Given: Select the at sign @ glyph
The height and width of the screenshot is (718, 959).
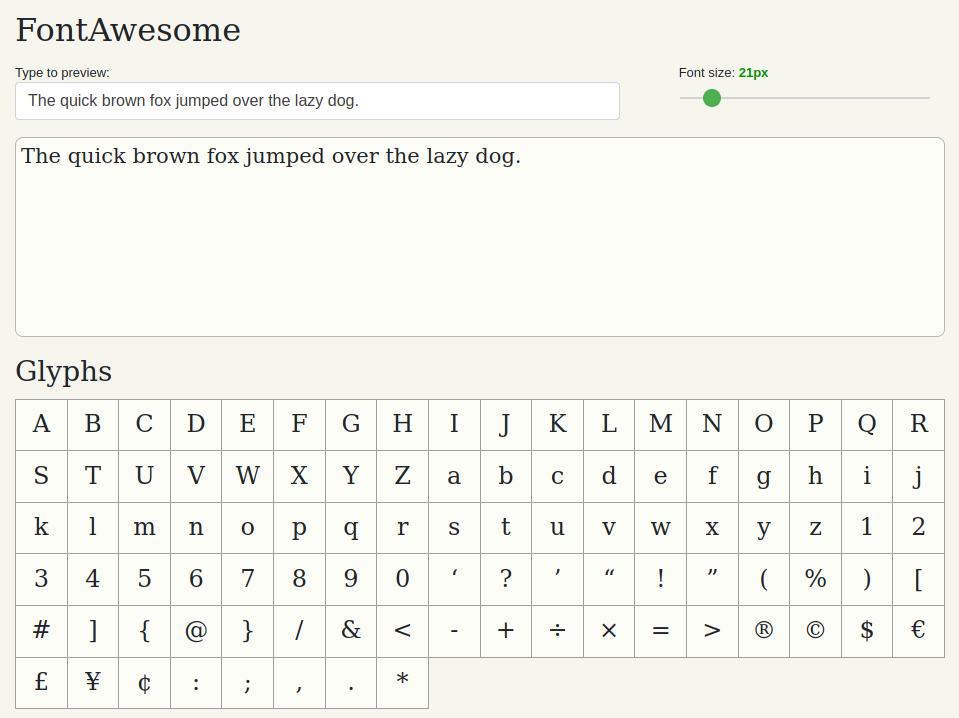Looking at the screenshot, I should pos(196,631).
